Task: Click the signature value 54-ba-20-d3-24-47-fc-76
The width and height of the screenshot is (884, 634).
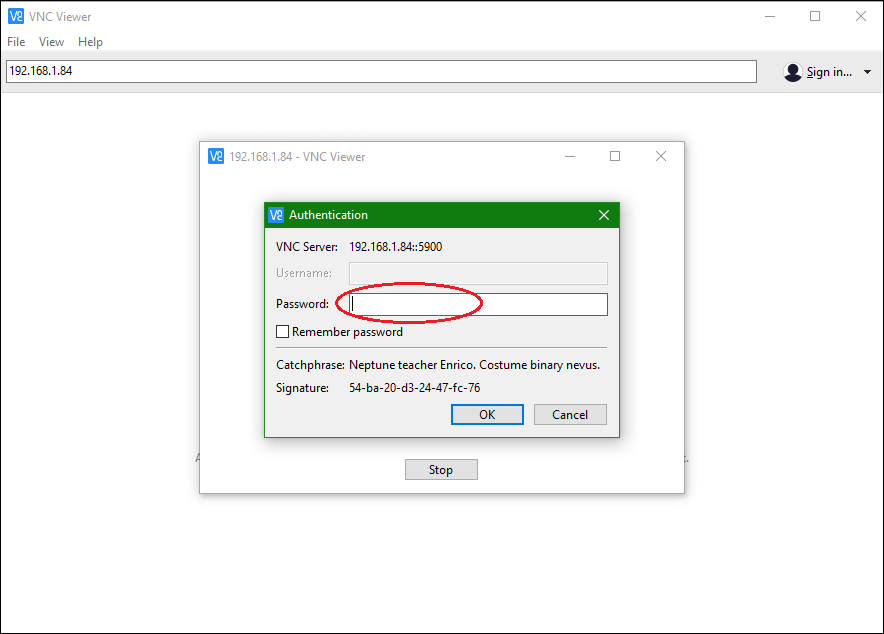Action: (x=414, y=388)
